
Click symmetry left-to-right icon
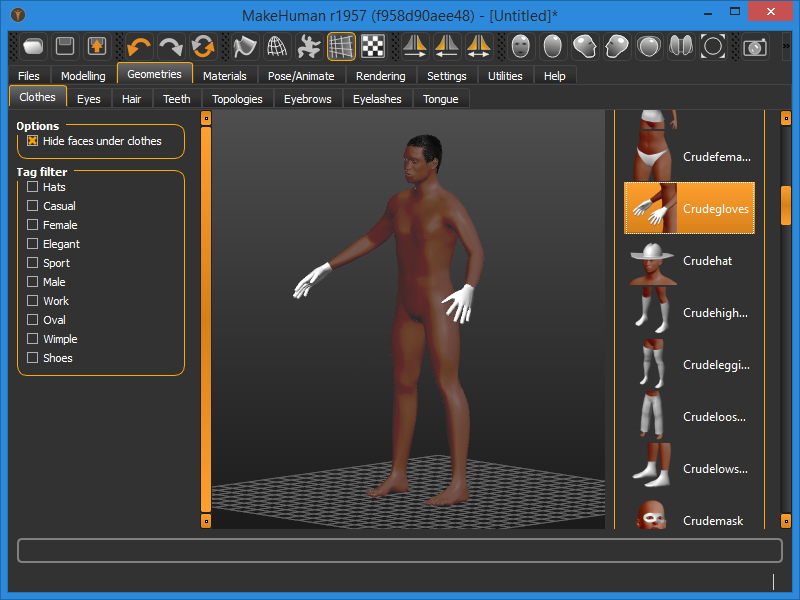[x=447, y=46]
